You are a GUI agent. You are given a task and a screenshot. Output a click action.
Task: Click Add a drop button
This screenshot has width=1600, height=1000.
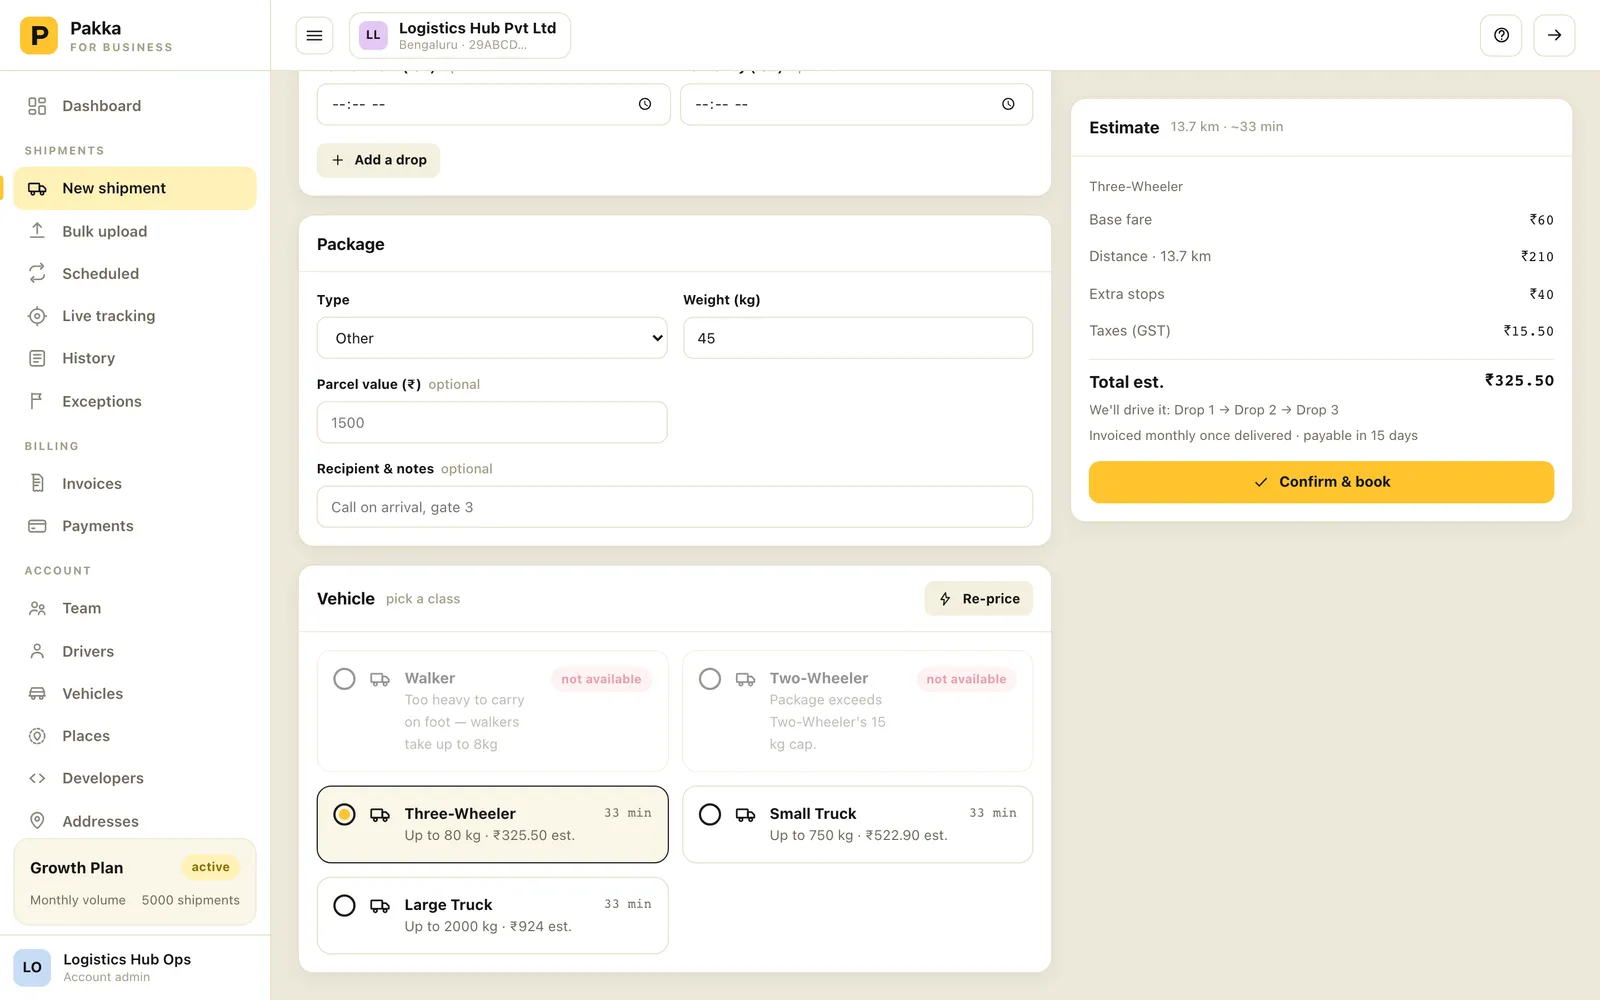[378, 160]
